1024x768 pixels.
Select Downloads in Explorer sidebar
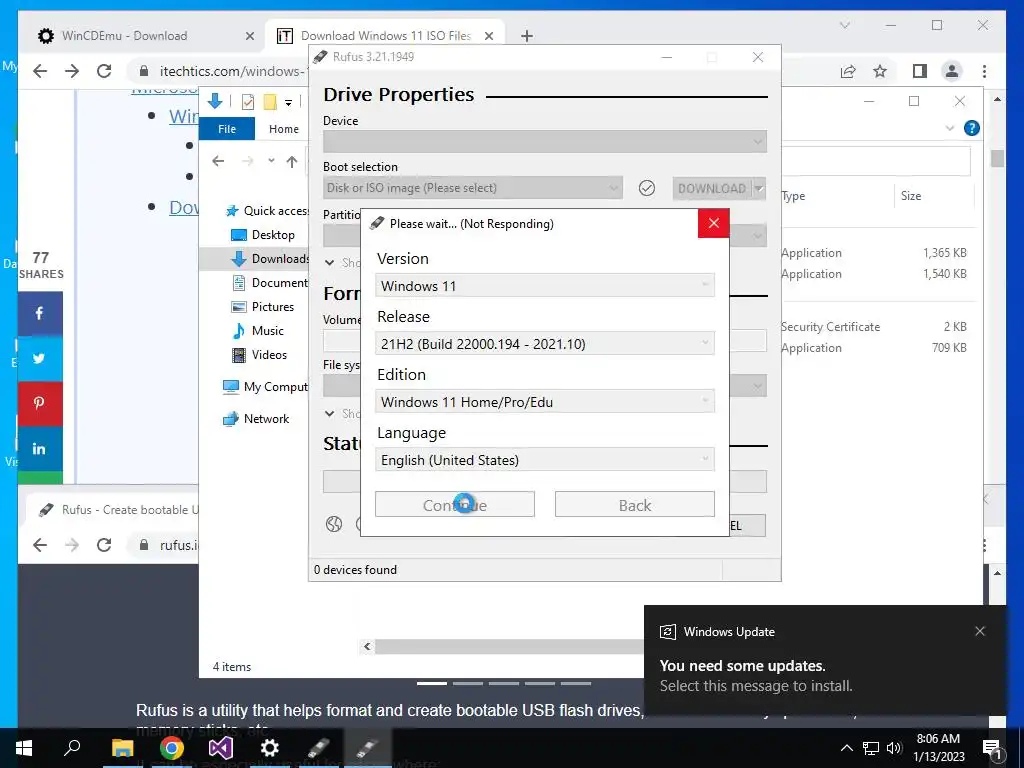pyautogui.click(x=270, y=259)
